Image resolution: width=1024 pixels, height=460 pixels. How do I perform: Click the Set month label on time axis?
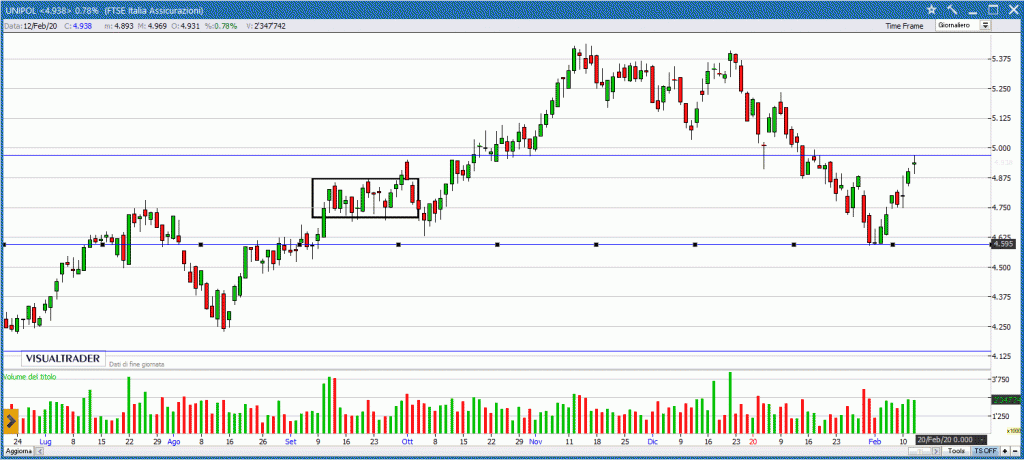(291, 442)
